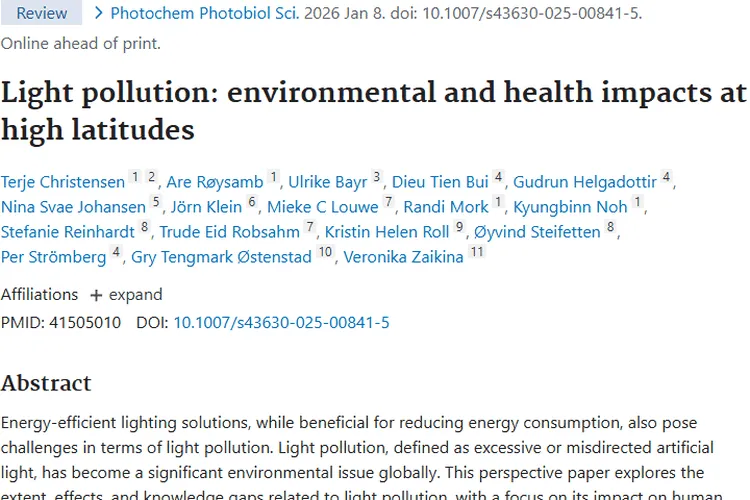The width and height of the screenshot is (750, 500).
Task: Click the chevron before the journal name
Action: [x=98, y=14]
